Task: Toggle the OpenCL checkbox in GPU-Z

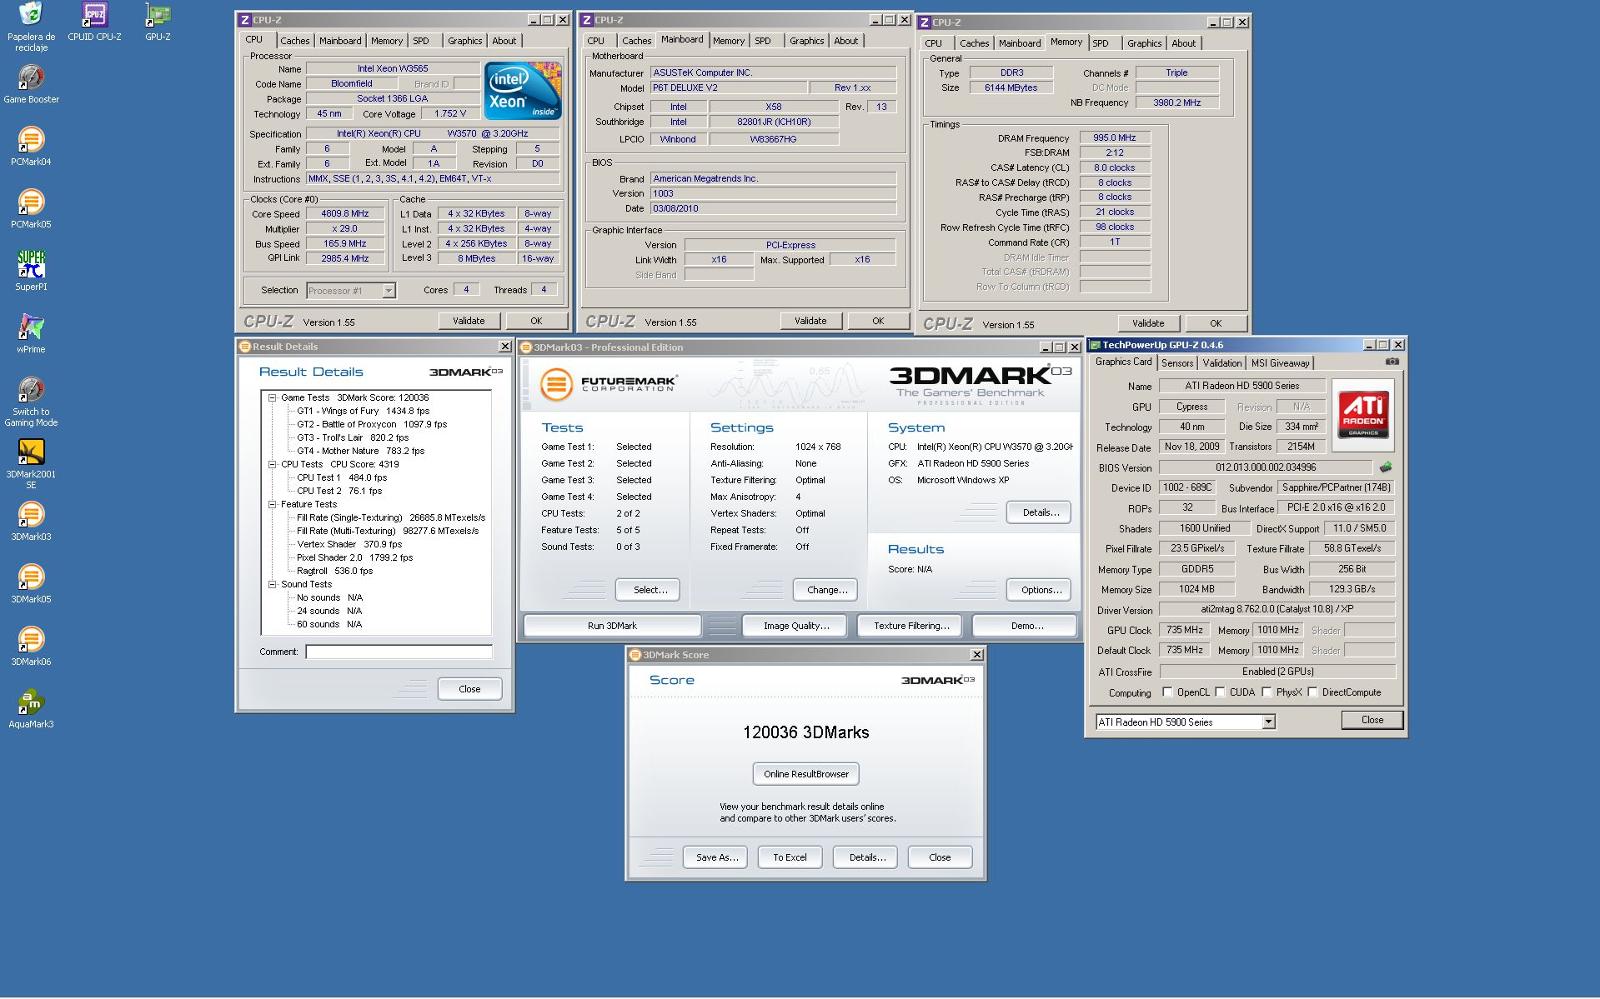Action: tap(1167, 692)
